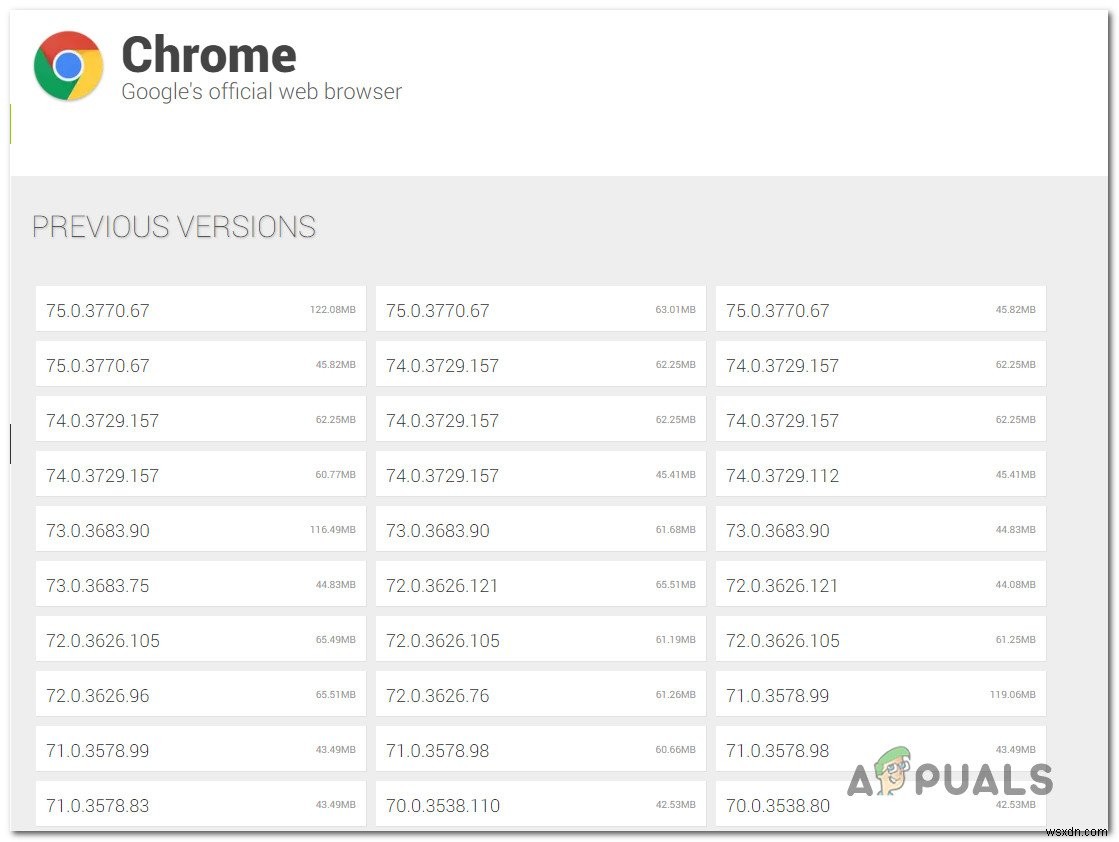The width and height of the screenshot is (1119, 842).
Task: Download Chrome 74.0.3729.112
Action: [x=880, y=474]
